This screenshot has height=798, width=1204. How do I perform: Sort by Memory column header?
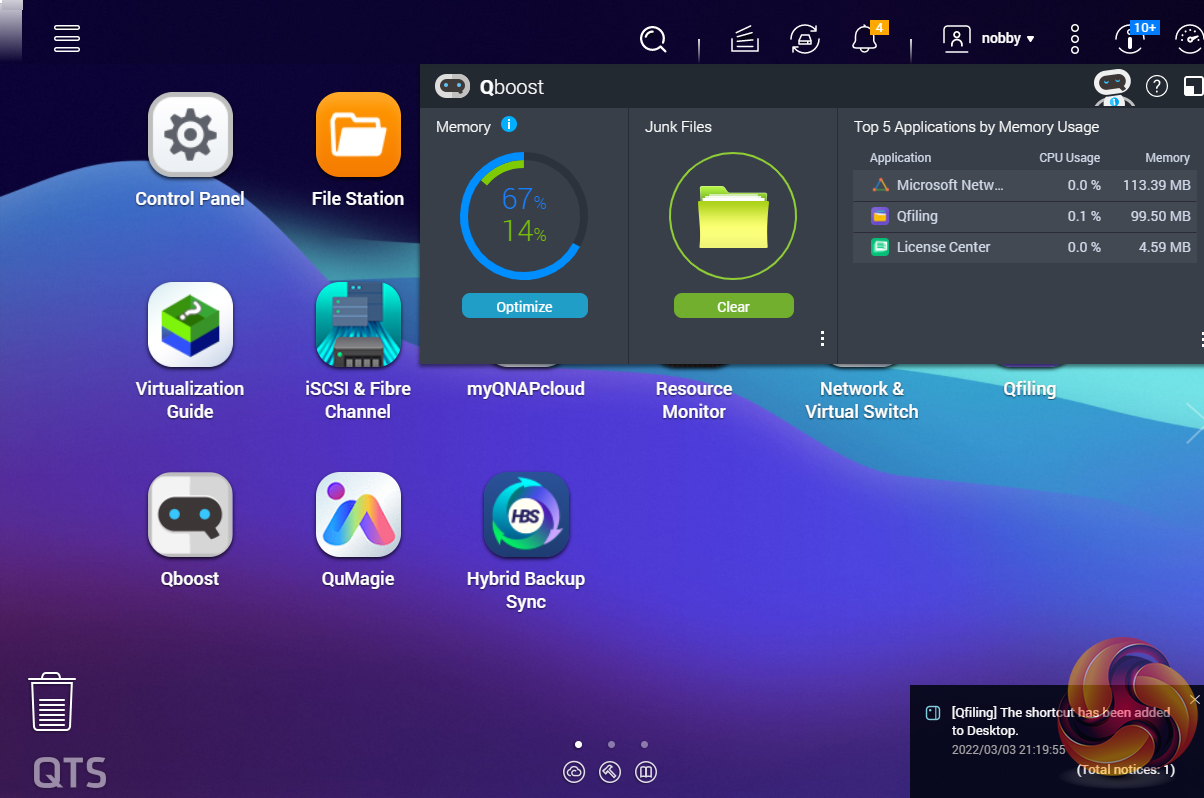click(1167, 158)
